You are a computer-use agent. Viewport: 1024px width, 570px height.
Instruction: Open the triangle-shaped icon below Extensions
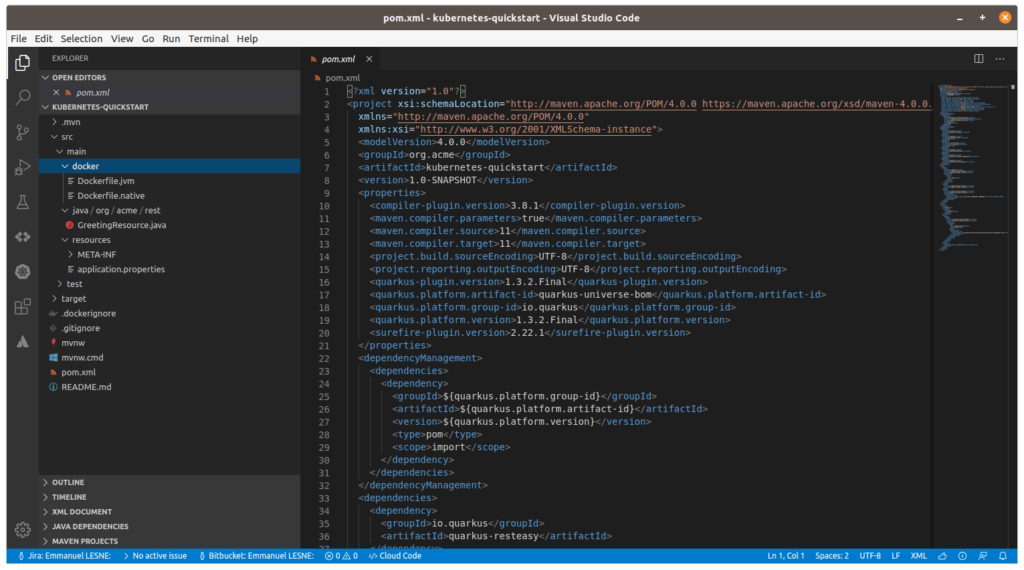click(x=23, y=341)
